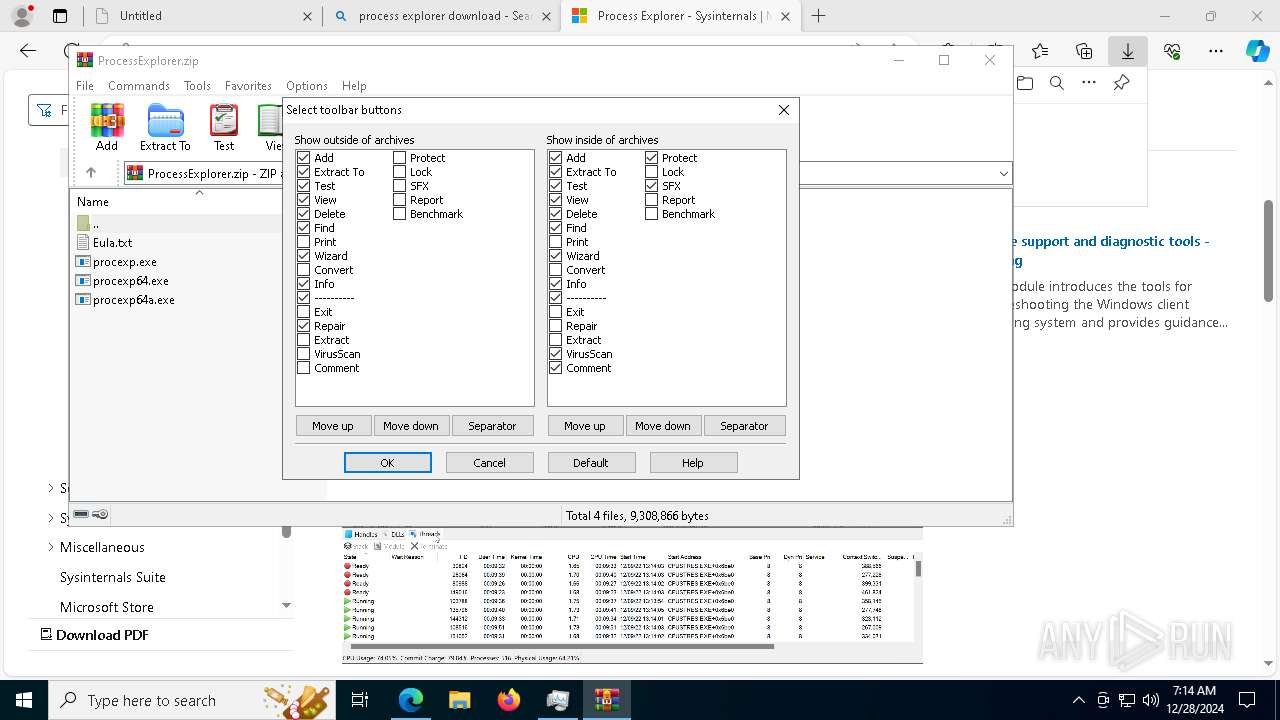Open Edge settings and more menu
The height and width of the screenshot is (720, 1280).
click(x=1216, y=51)
